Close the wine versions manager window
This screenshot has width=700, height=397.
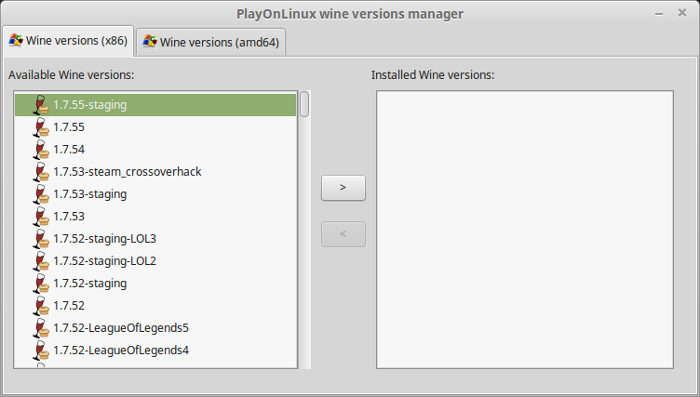(x=682, y=13)
